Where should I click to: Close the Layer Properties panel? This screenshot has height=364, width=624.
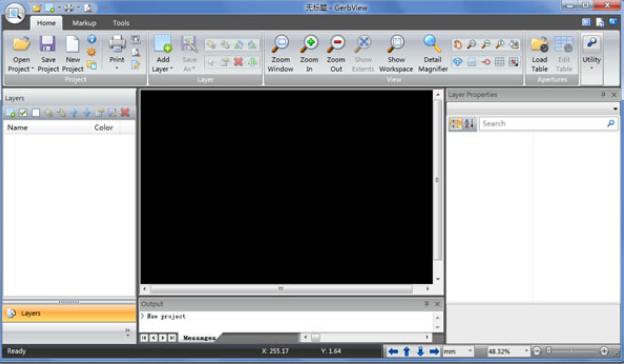(614, 95)
